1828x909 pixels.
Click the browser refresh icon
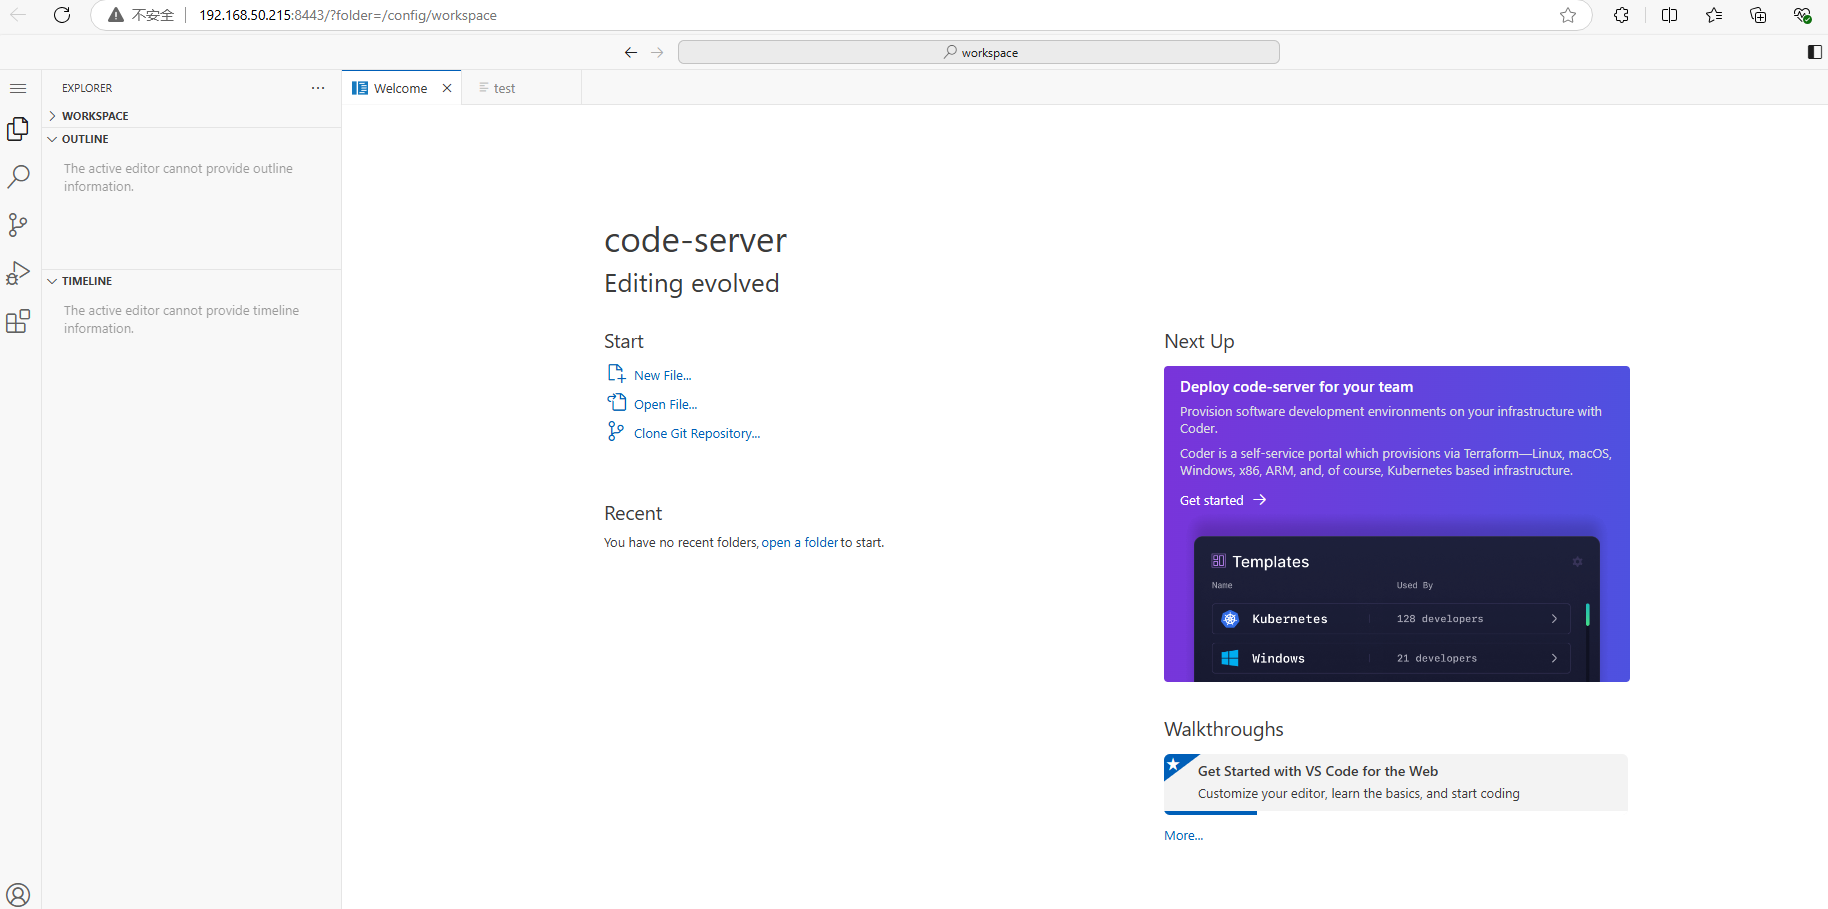pos(62,15)
